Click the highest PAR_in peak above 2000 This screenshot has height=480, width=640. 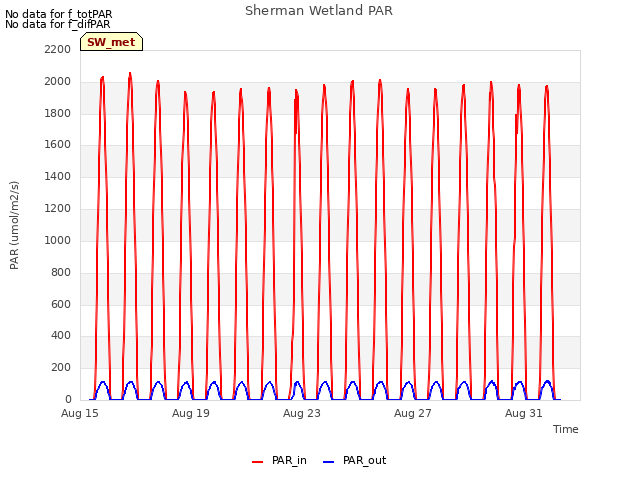tap(130, 74)
